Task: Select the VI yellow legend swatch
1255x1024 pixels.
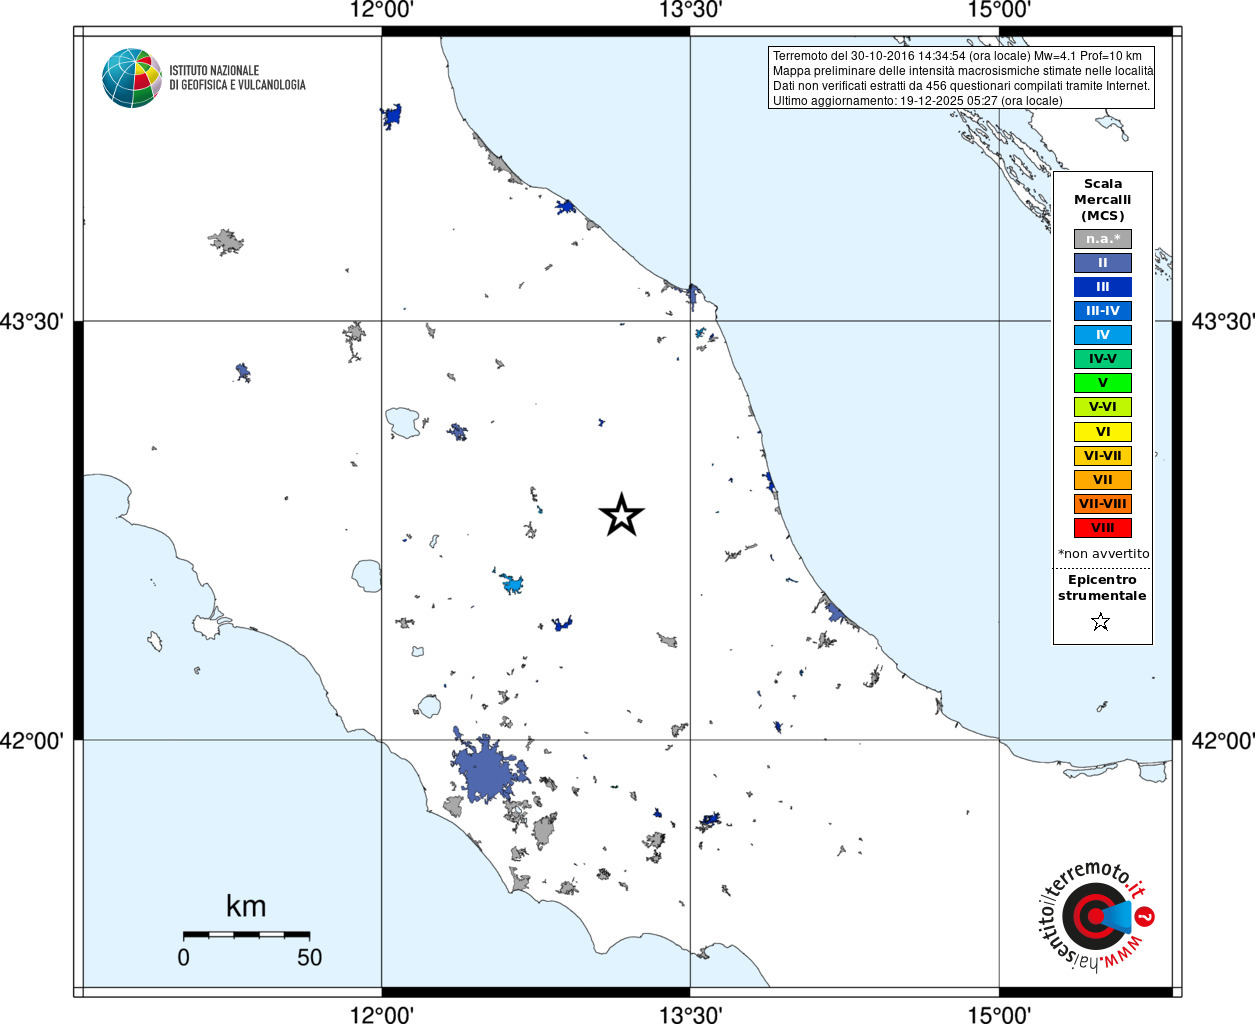Action: [1103, 432]
